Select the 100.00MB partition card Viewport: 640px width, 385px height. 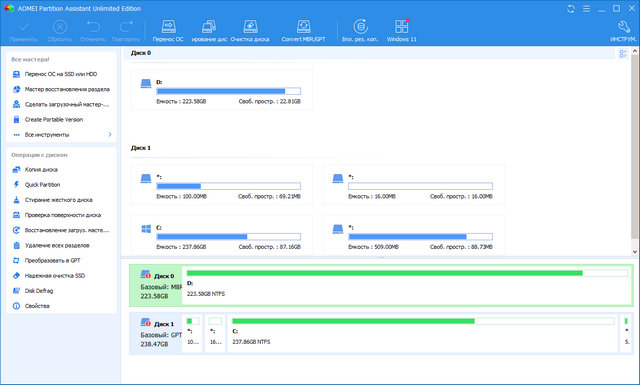[222, 185]
